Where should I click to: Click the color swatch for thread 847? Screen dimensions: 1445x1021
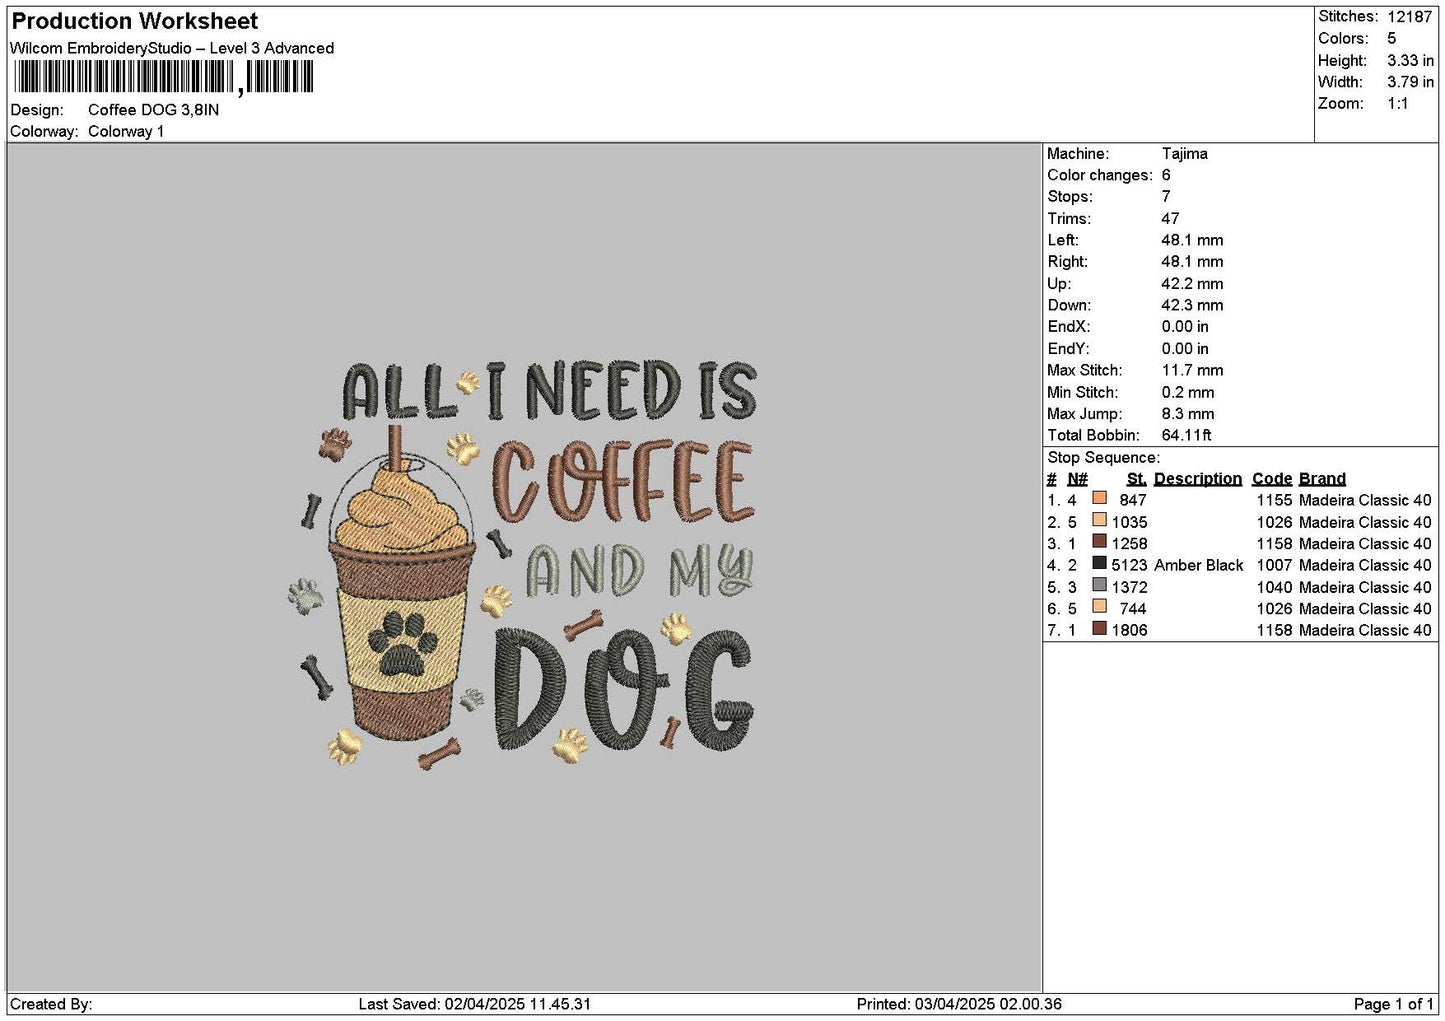[x=1099, y=498]
